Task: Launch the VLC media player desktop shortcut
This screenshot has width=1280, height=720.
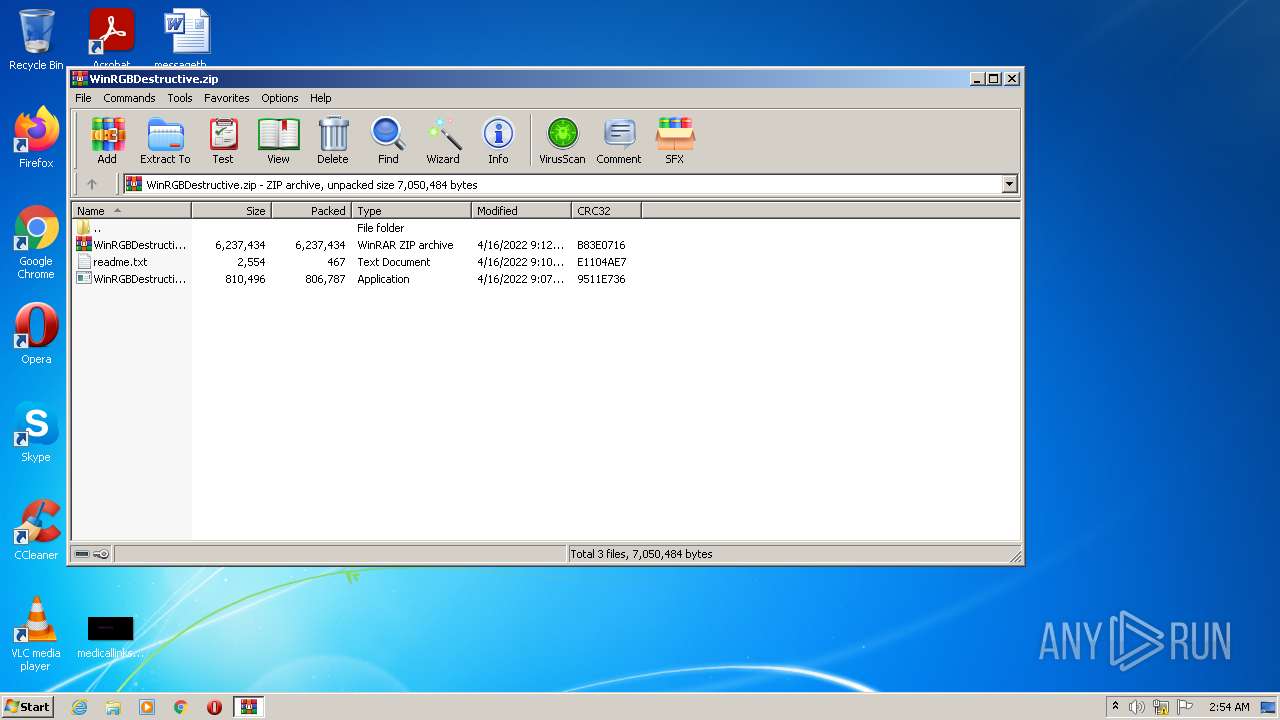Action: [36, 634]
